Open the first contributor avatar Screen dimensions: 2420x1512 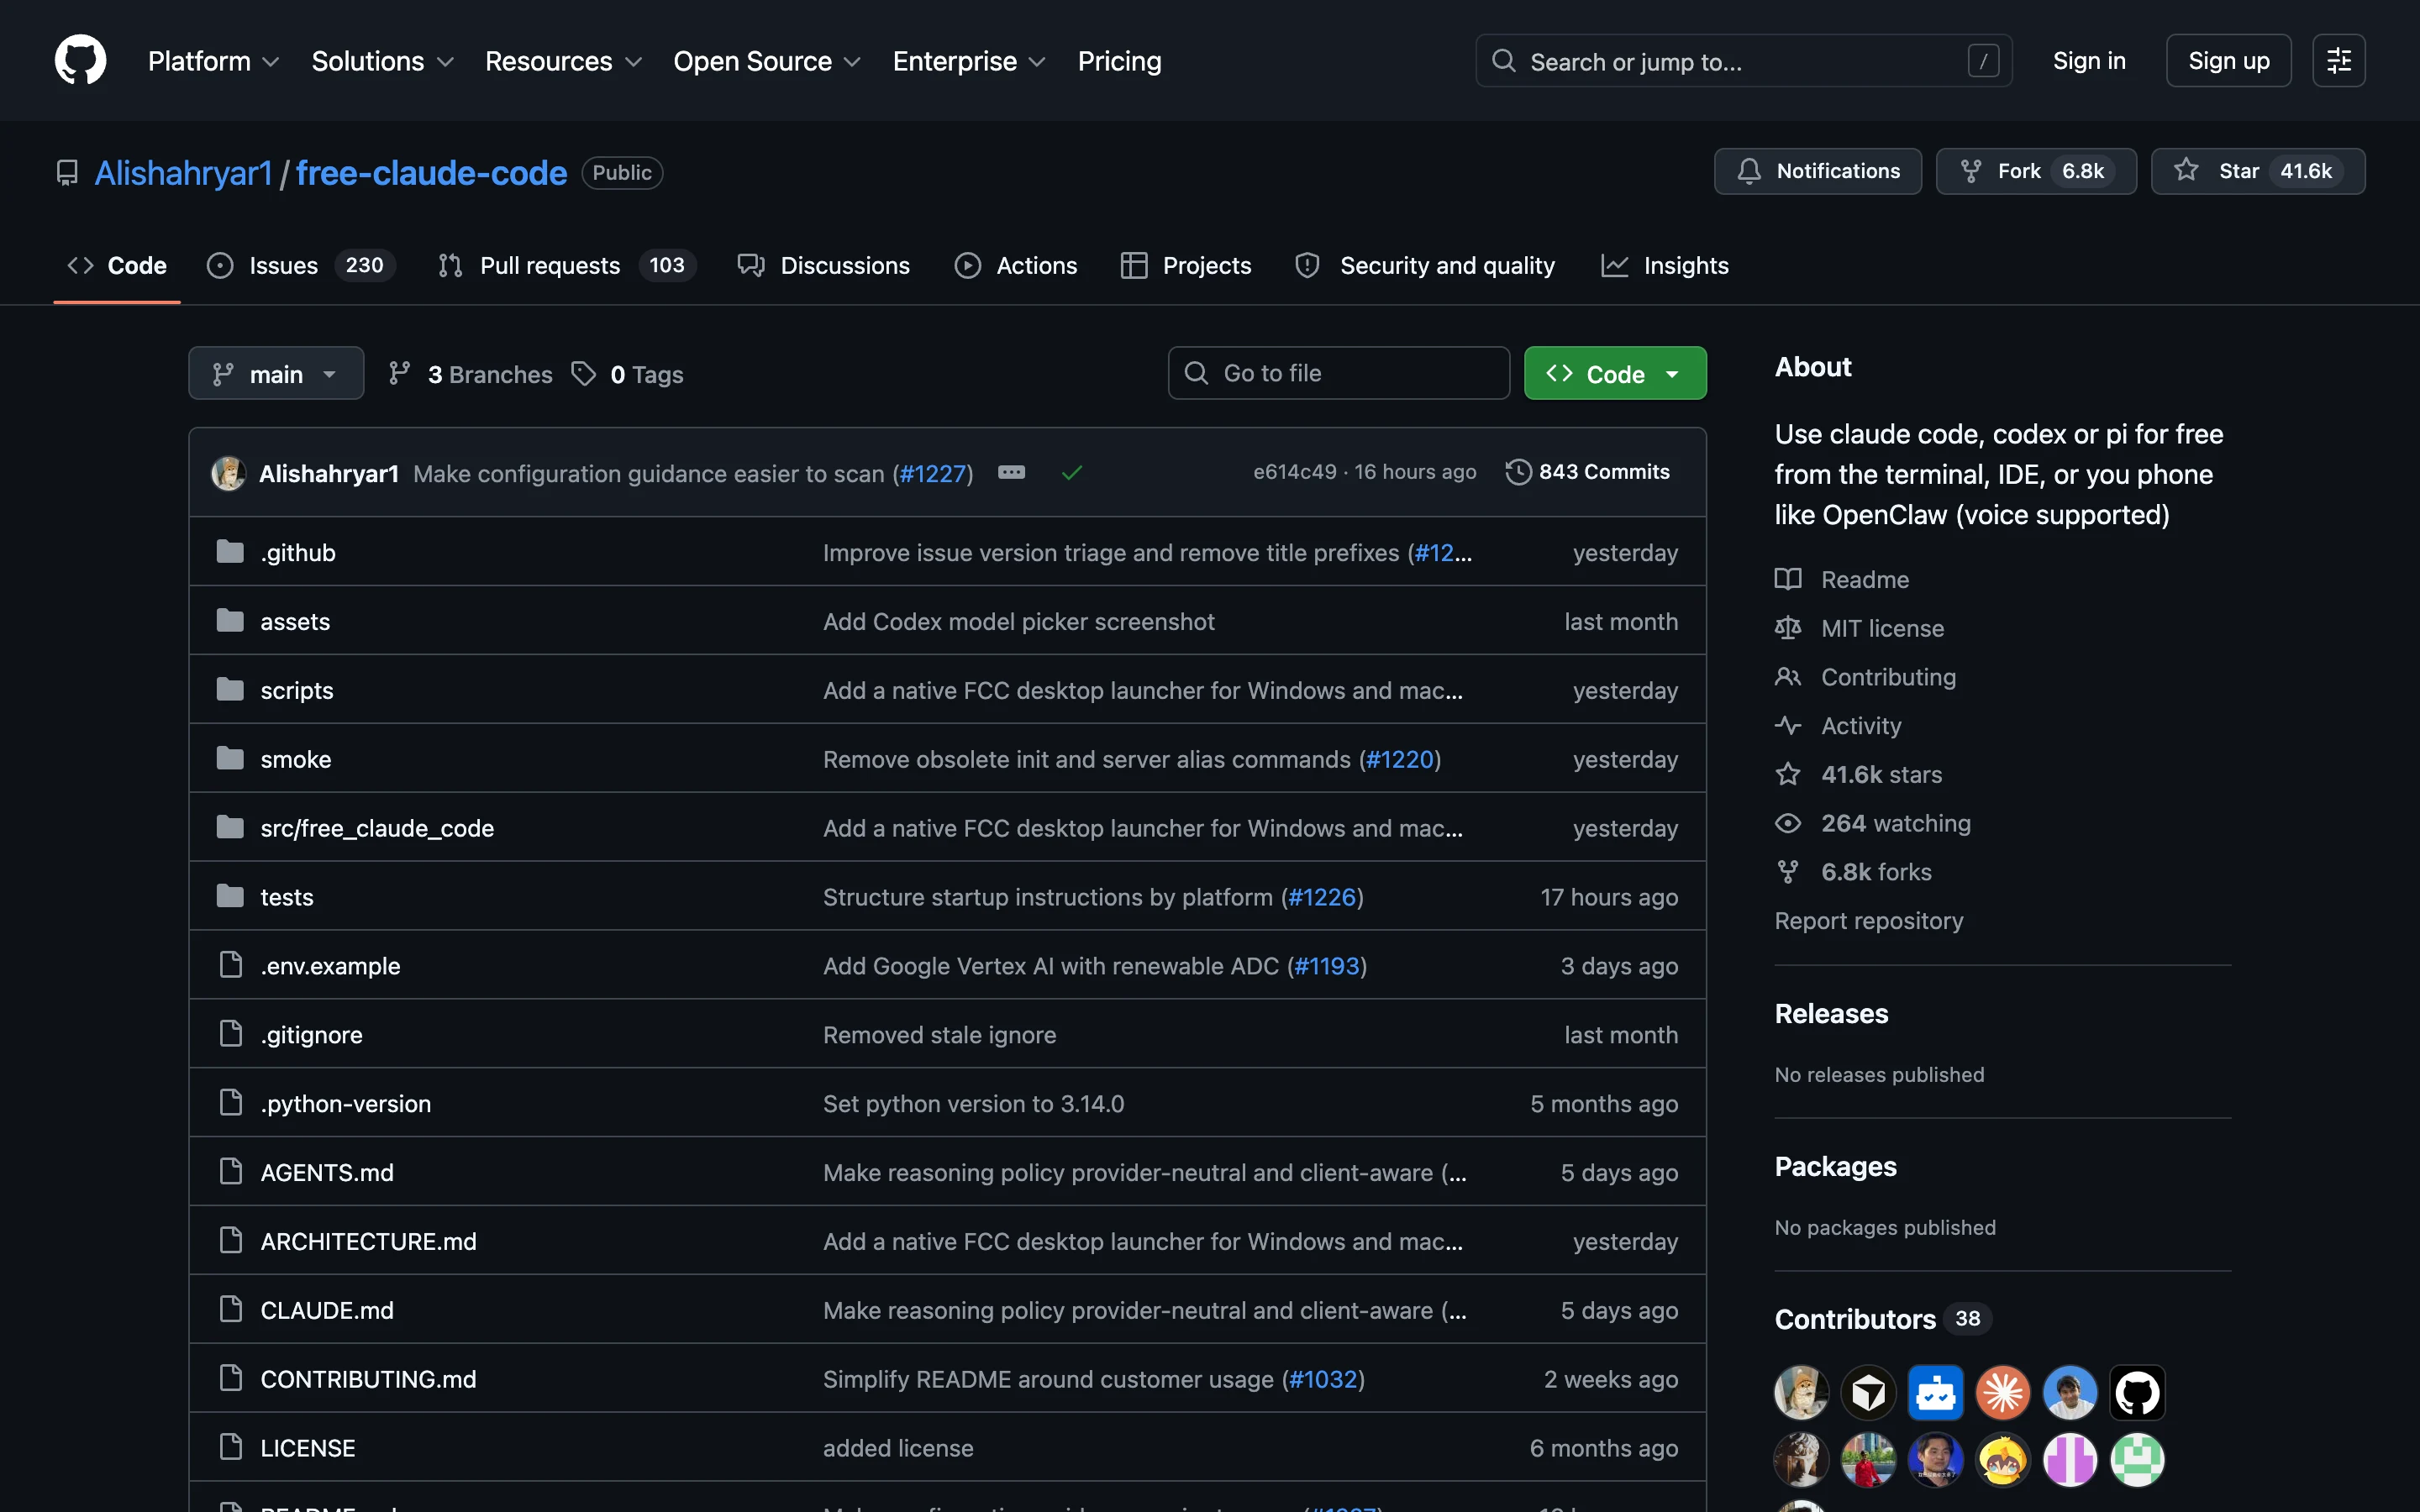click(x=1801, y=1392)
